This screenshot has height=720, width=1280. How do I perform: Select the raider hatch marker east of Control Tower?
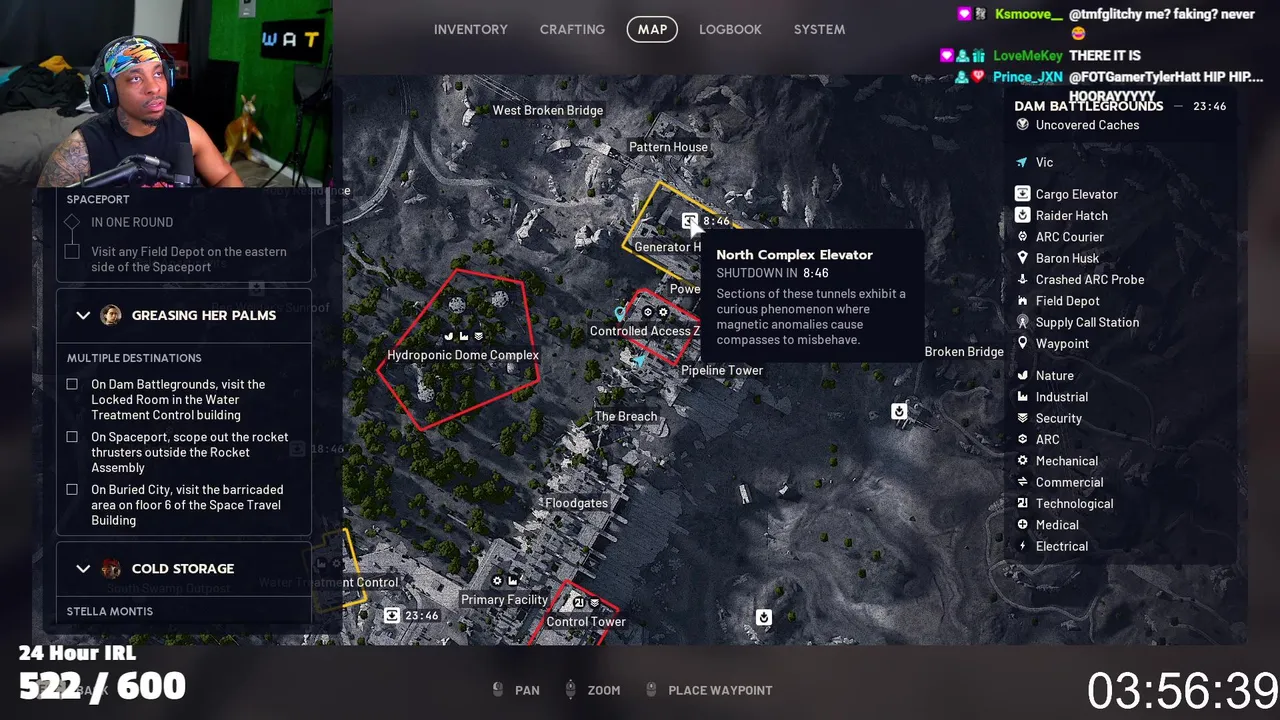[764, 617]
